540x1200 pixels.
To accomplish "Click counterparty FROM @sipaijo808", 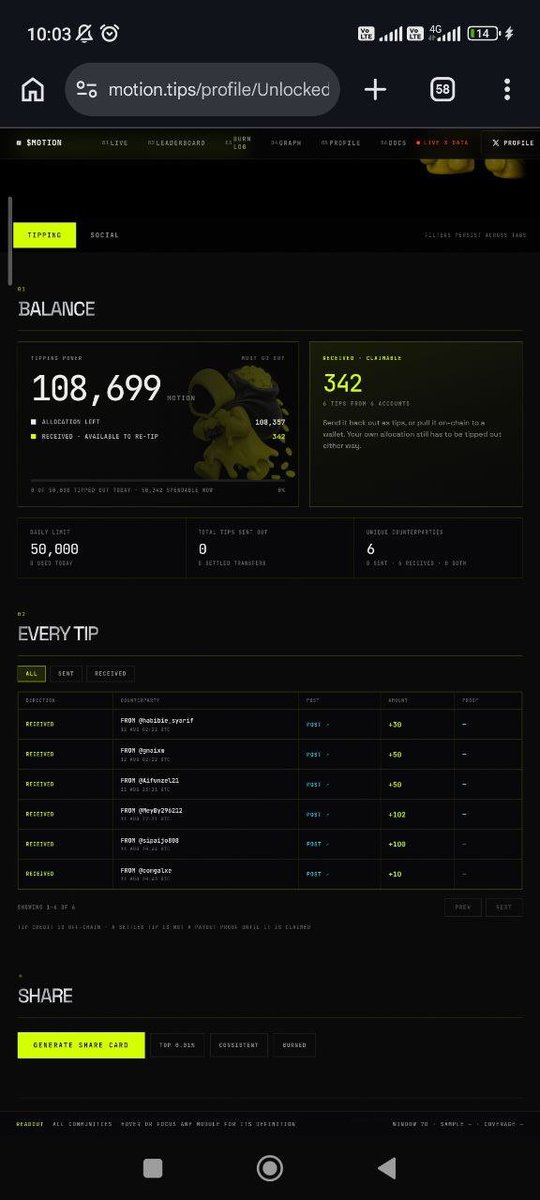I will (x=150, y=840).
